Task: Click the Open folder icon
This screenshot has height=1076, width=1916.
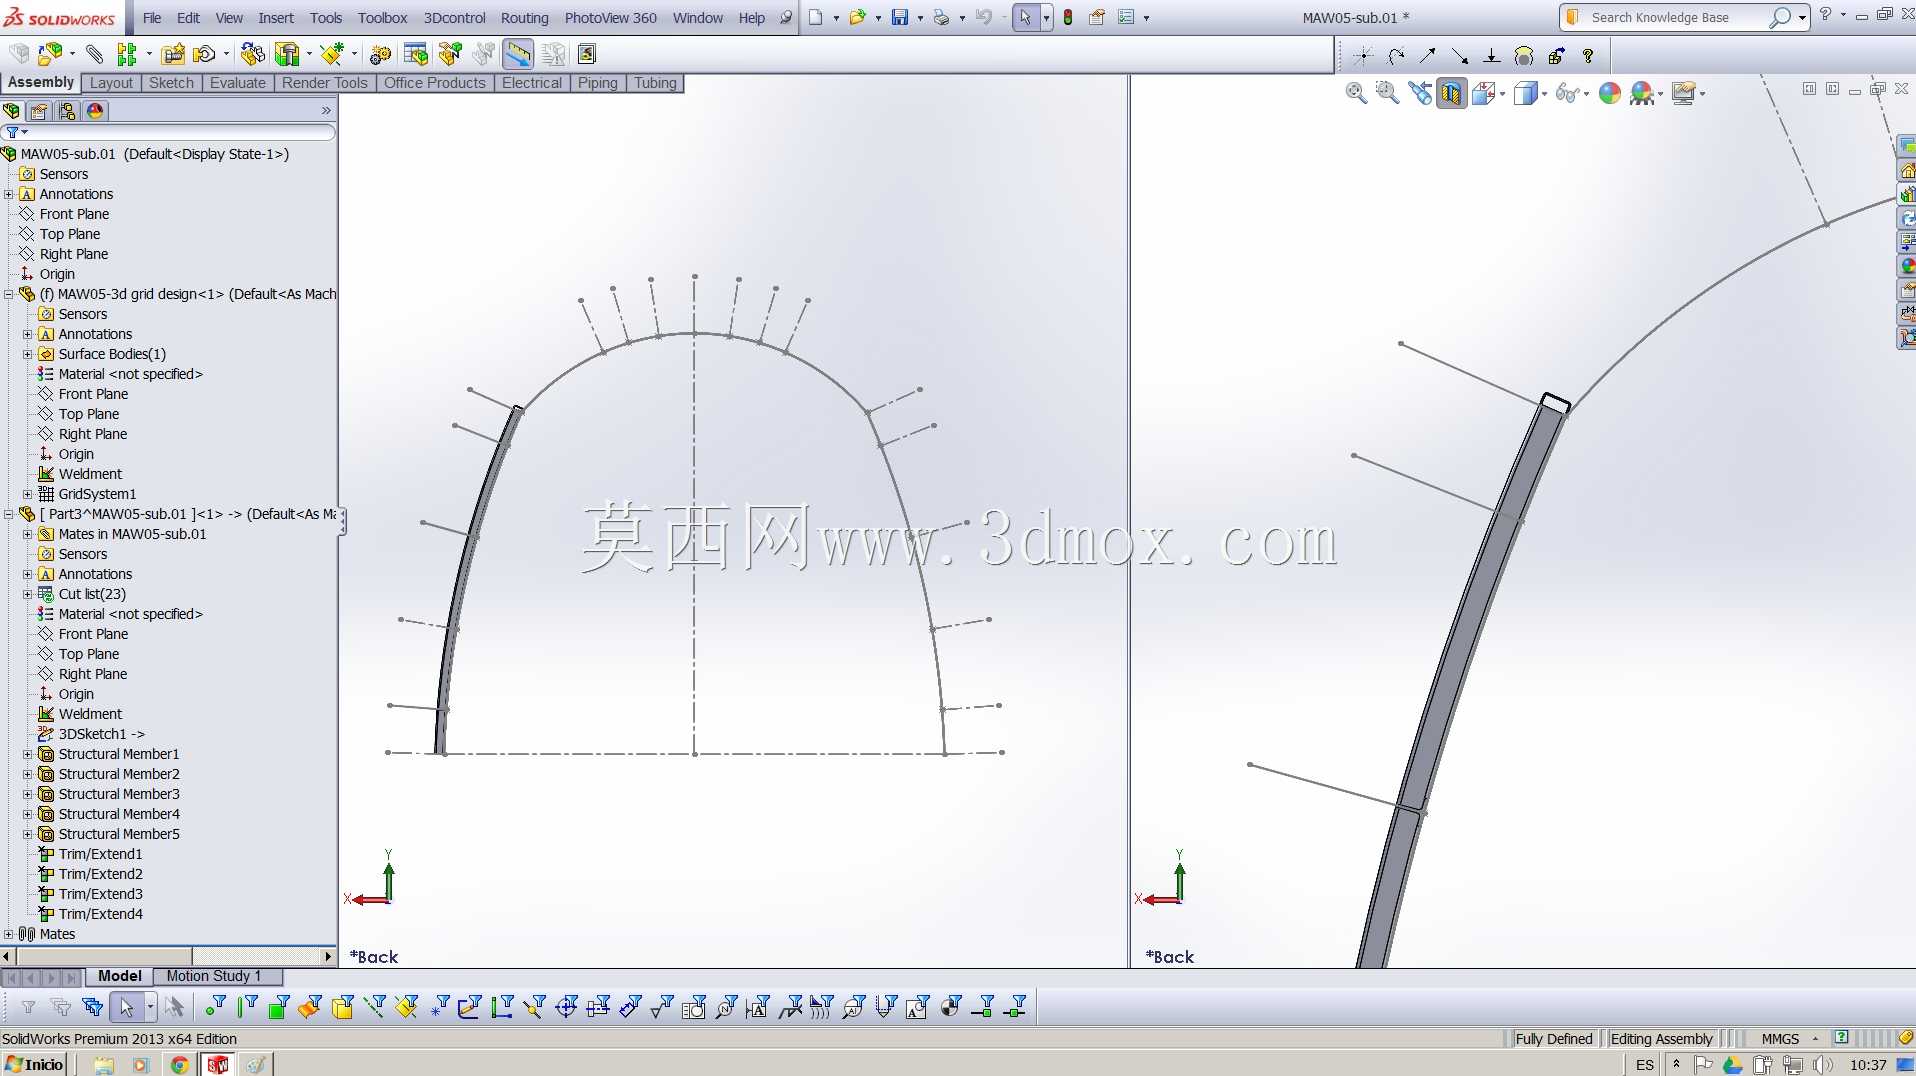Action: click(857, 17)
